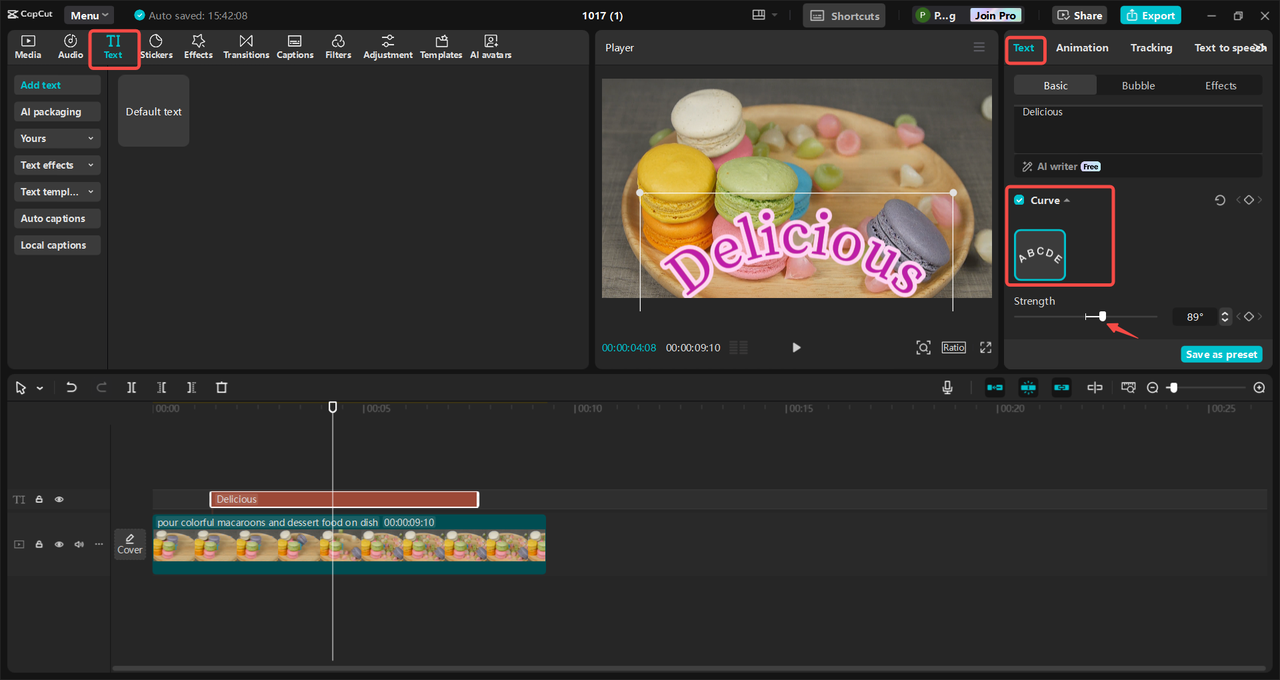
Task: Play the video in the Player
Action: tap(796, 347)
